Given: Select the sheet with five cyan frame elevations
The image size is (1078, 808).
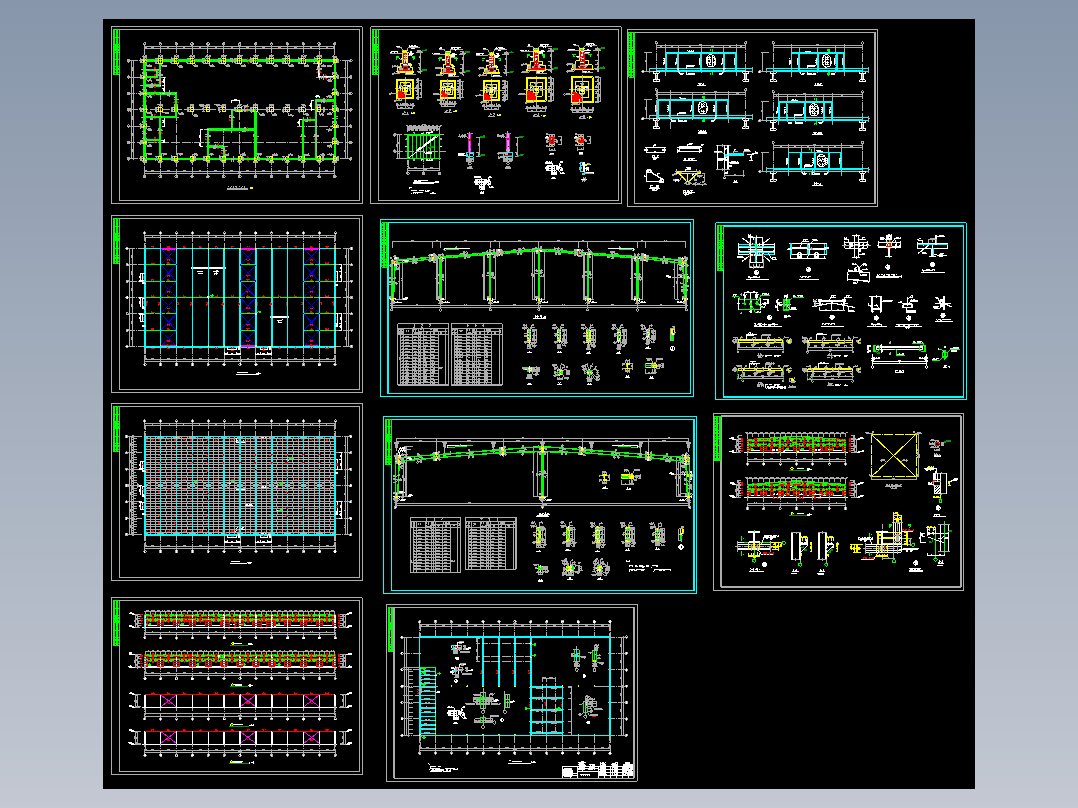Looking at the screenshot, I should pos(752,118).
